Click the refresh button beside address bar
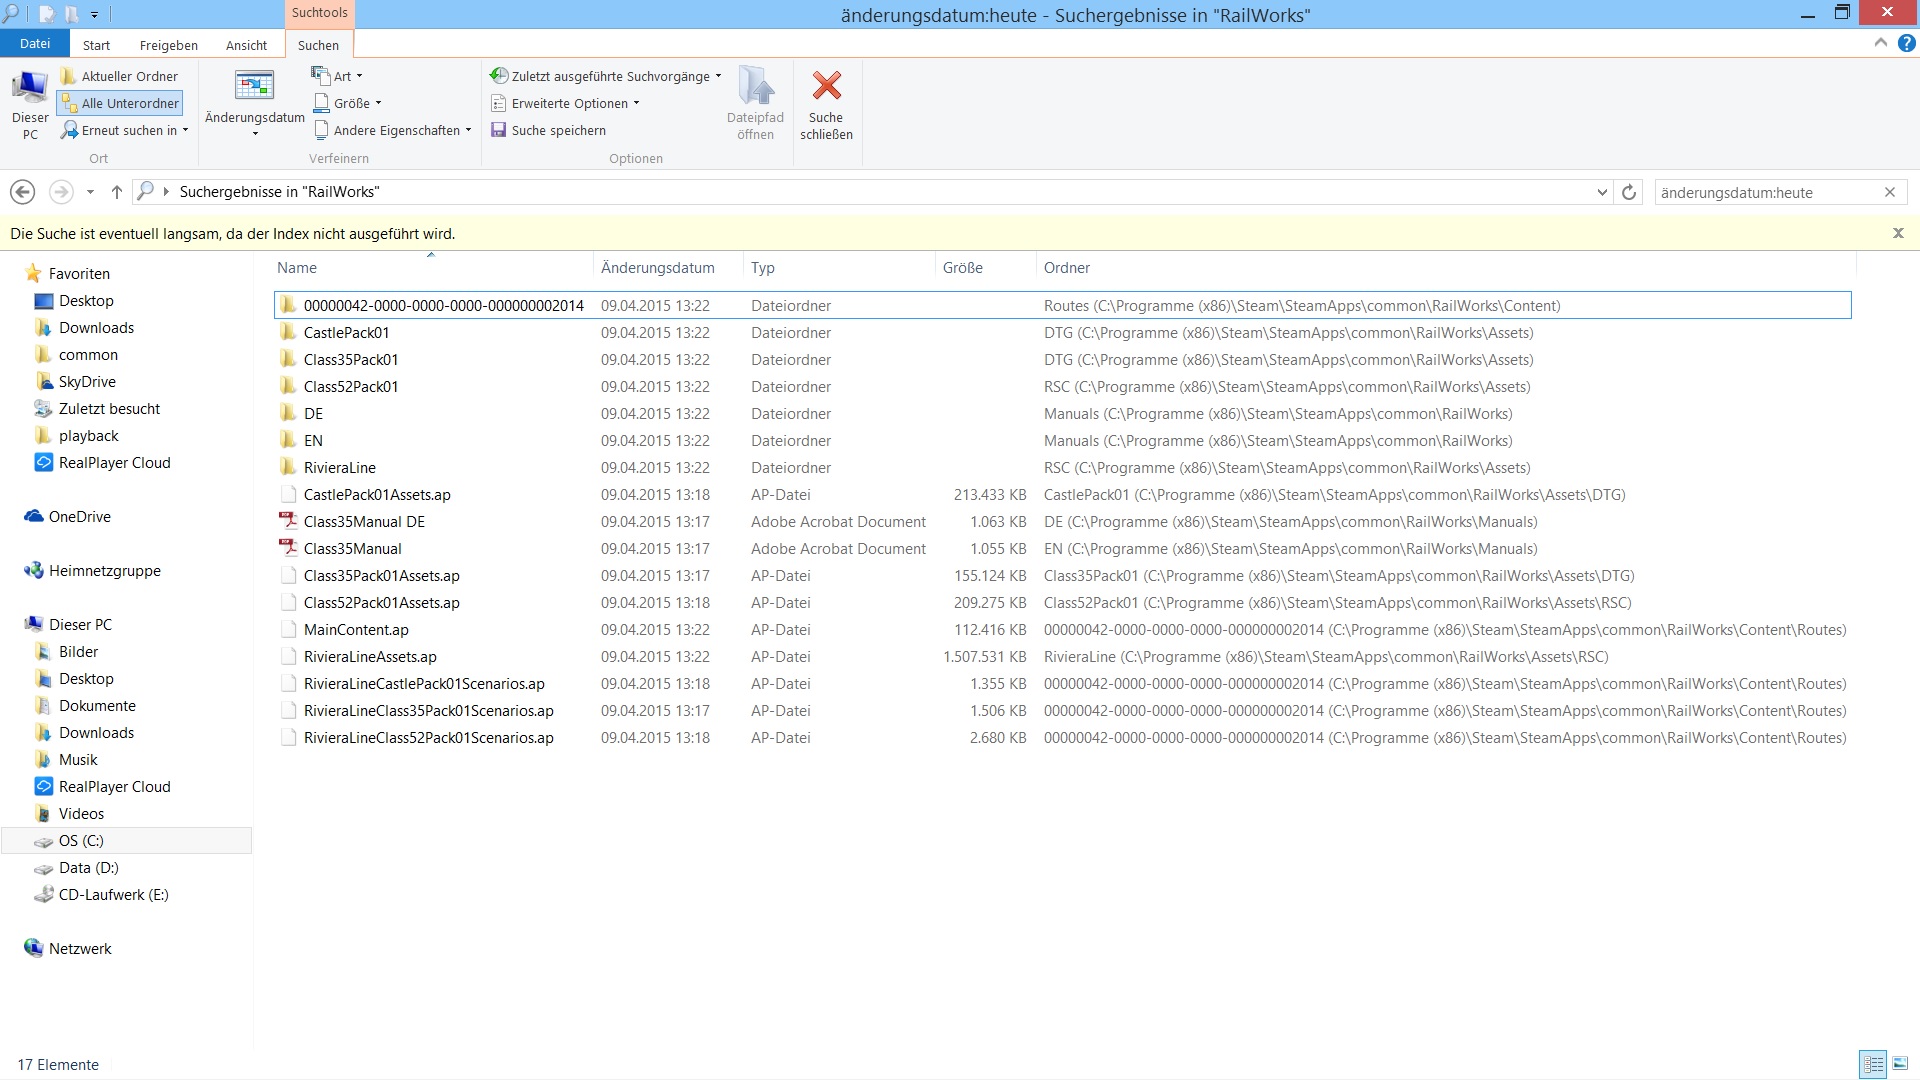This screenshot has height=1080, width=1920. click(x=1629, y=192)
